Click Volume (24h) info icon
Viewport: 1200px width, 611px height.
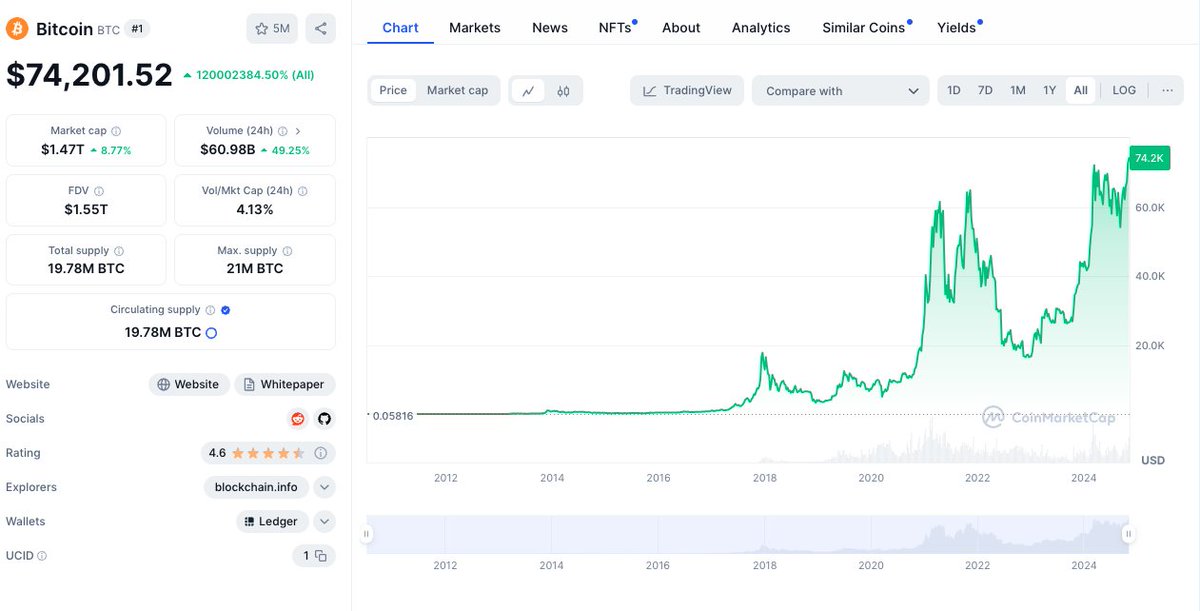(x=283, y=131)
